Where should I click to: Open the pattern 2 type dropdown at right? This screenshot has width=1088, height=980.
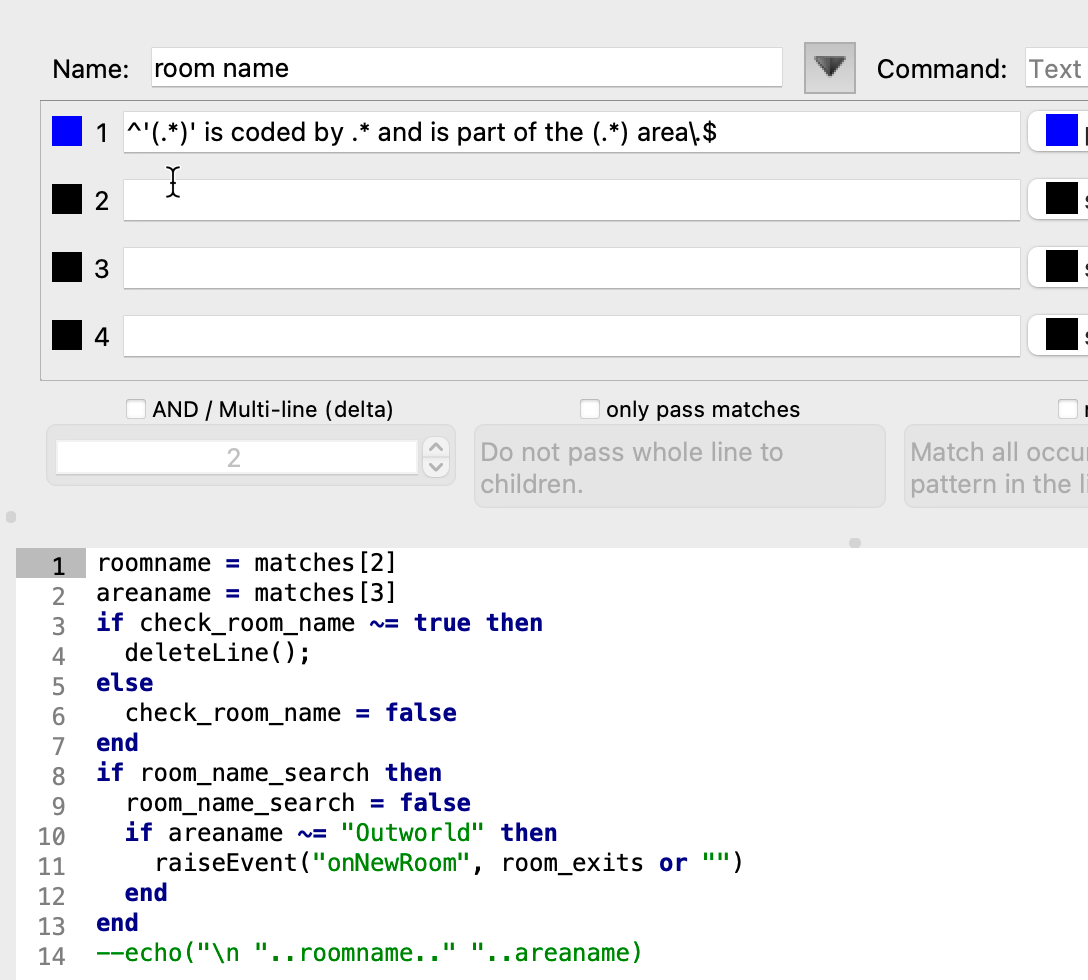click(x=1060, y=200)
